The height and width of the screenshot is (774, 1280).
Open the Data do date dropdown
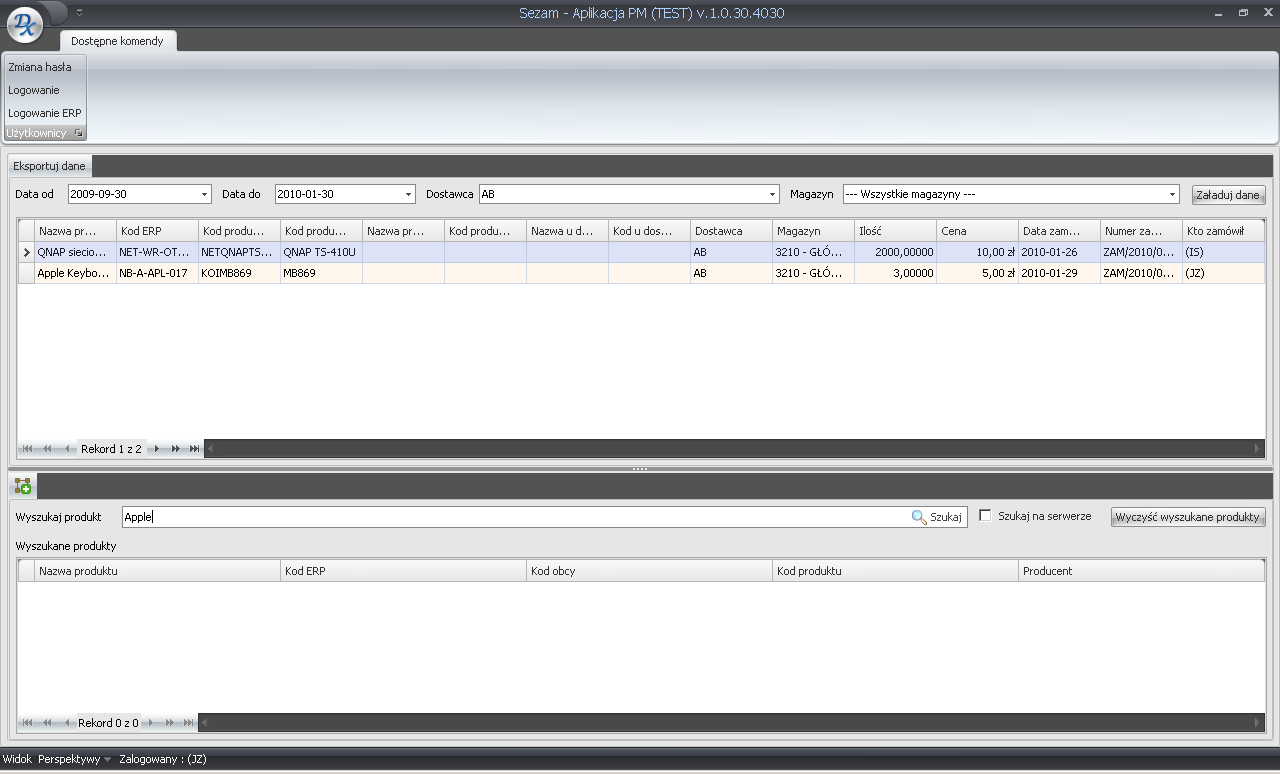coord(409,194)
